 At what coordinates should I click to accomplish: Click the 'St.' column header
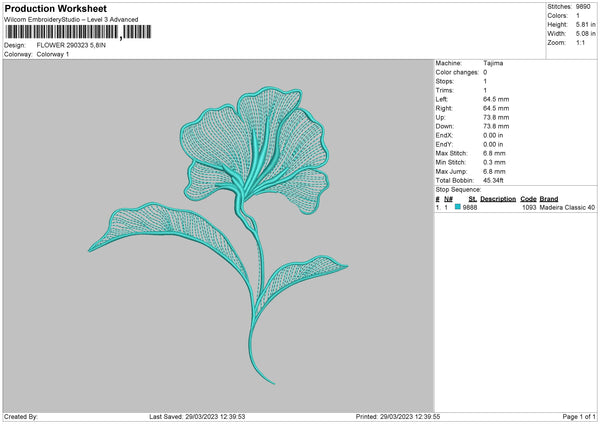473,199
